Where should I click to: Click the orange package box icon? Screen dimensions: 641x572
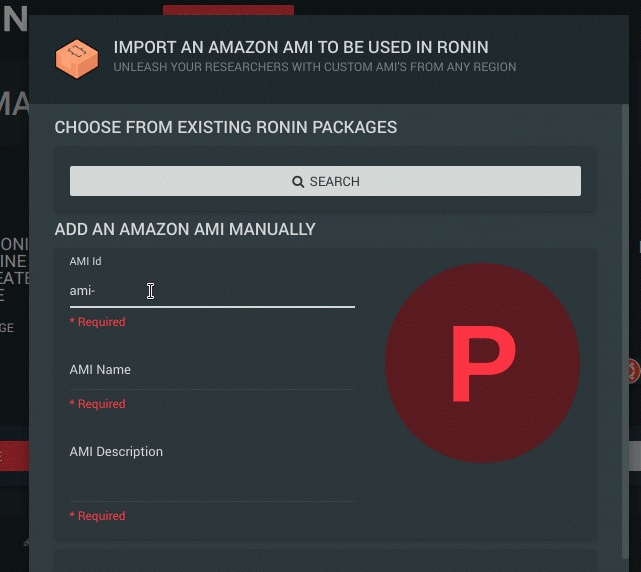click(77, 58)
